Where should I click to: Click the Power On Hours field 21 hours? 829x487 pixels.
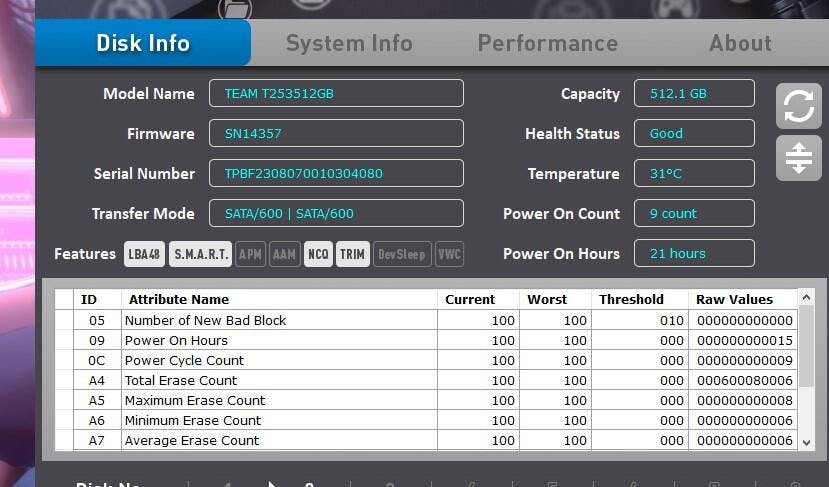[694, 253]
